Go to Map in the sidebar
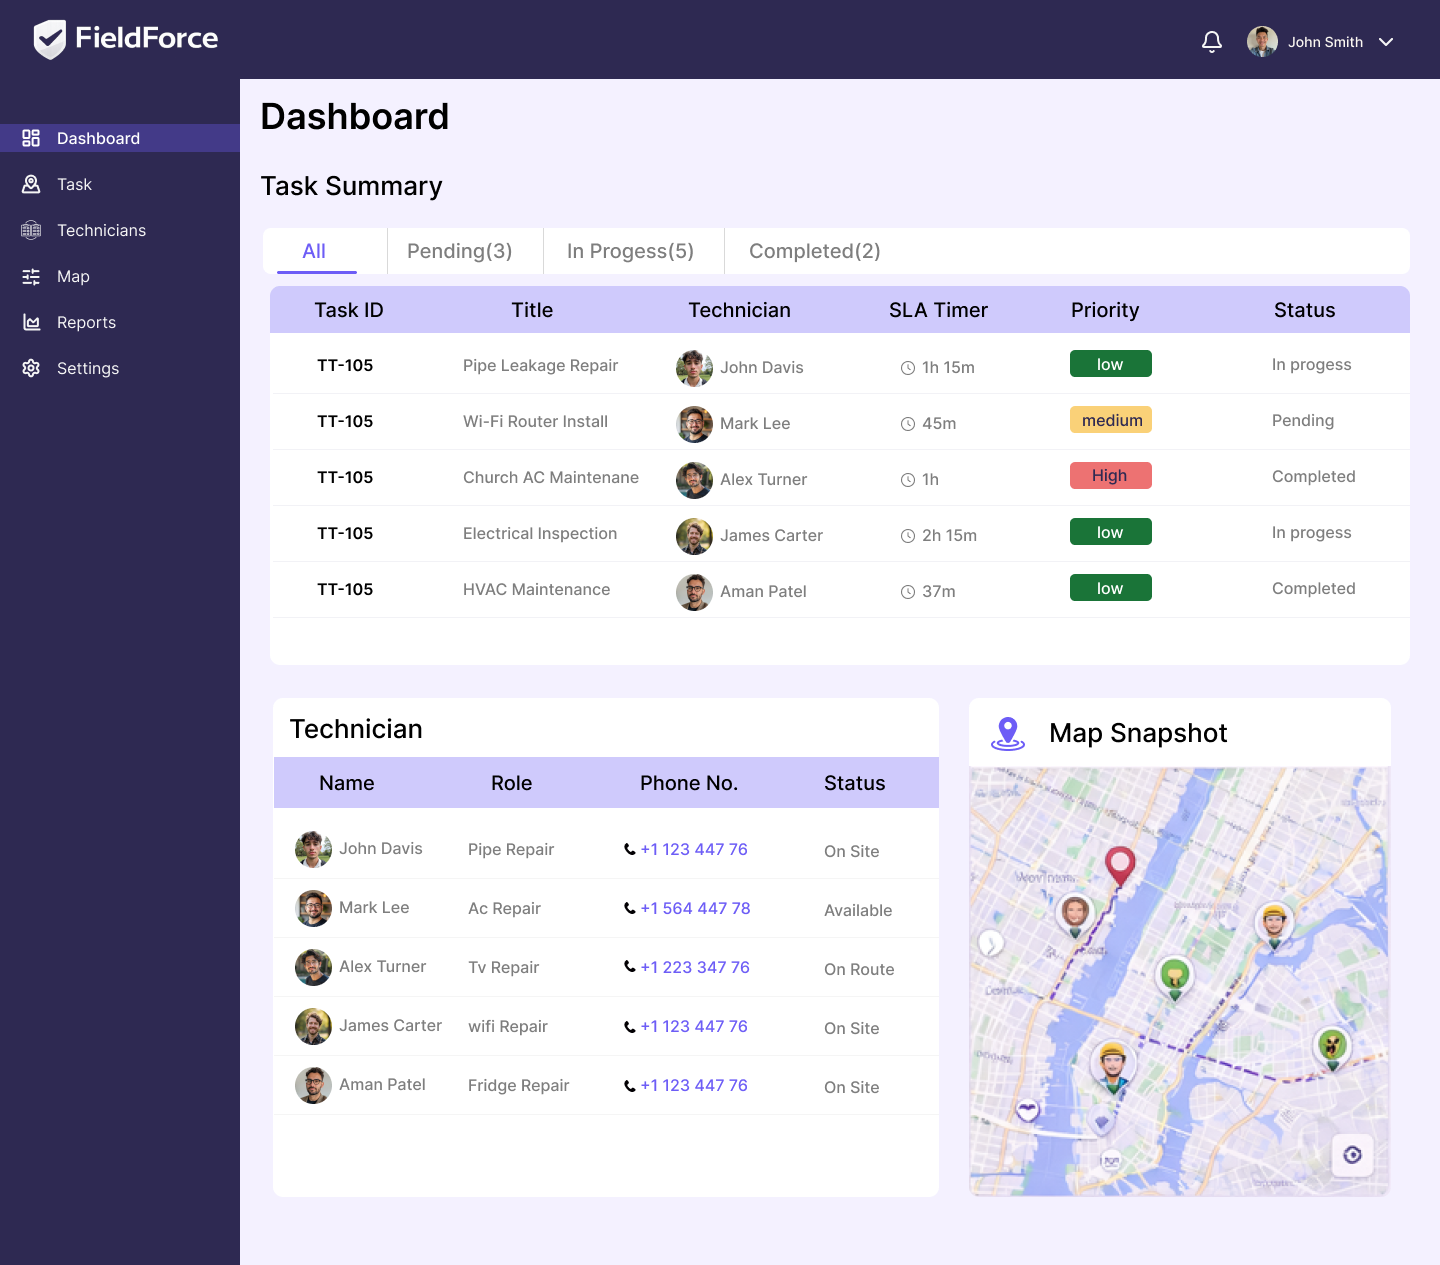Image resolution: width=1440 pixels, height=1265 pixels. click(73, 276)
